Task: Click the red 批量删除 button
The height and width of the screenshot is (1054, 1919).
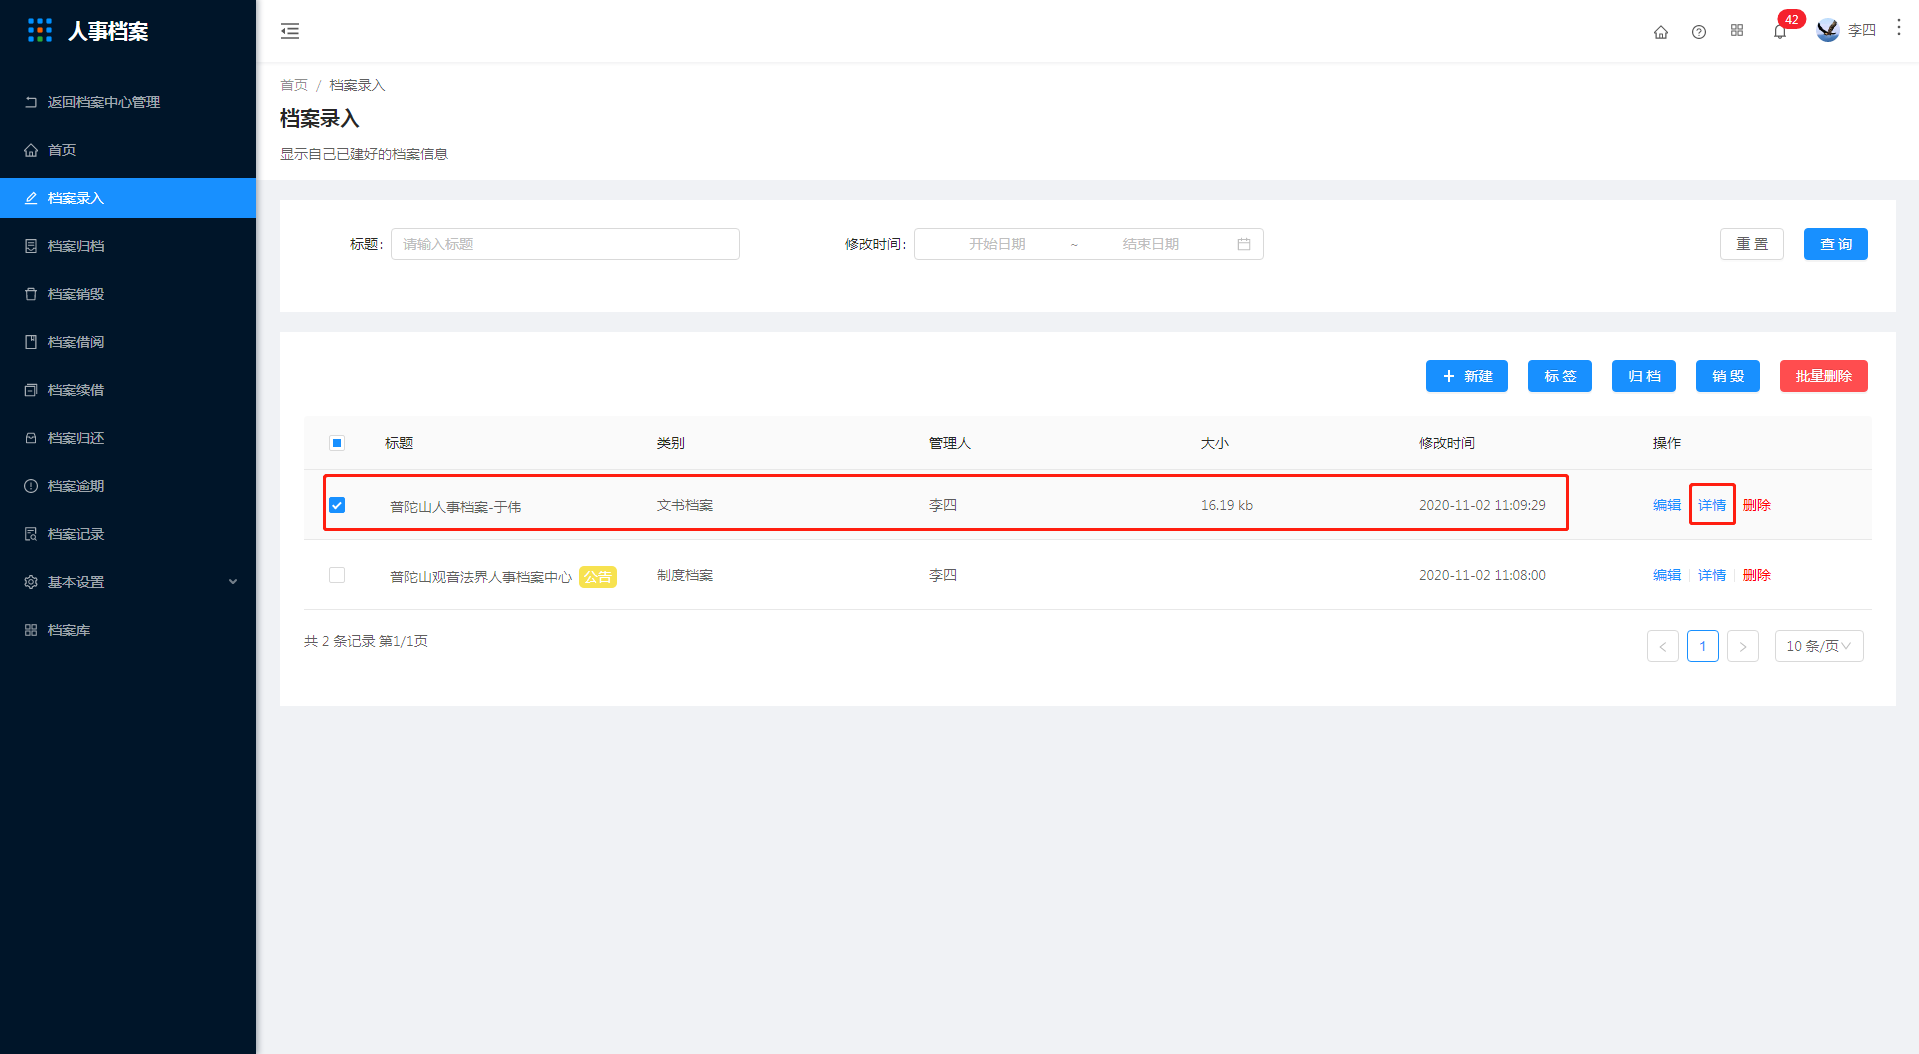Action: coord(1824,376)
